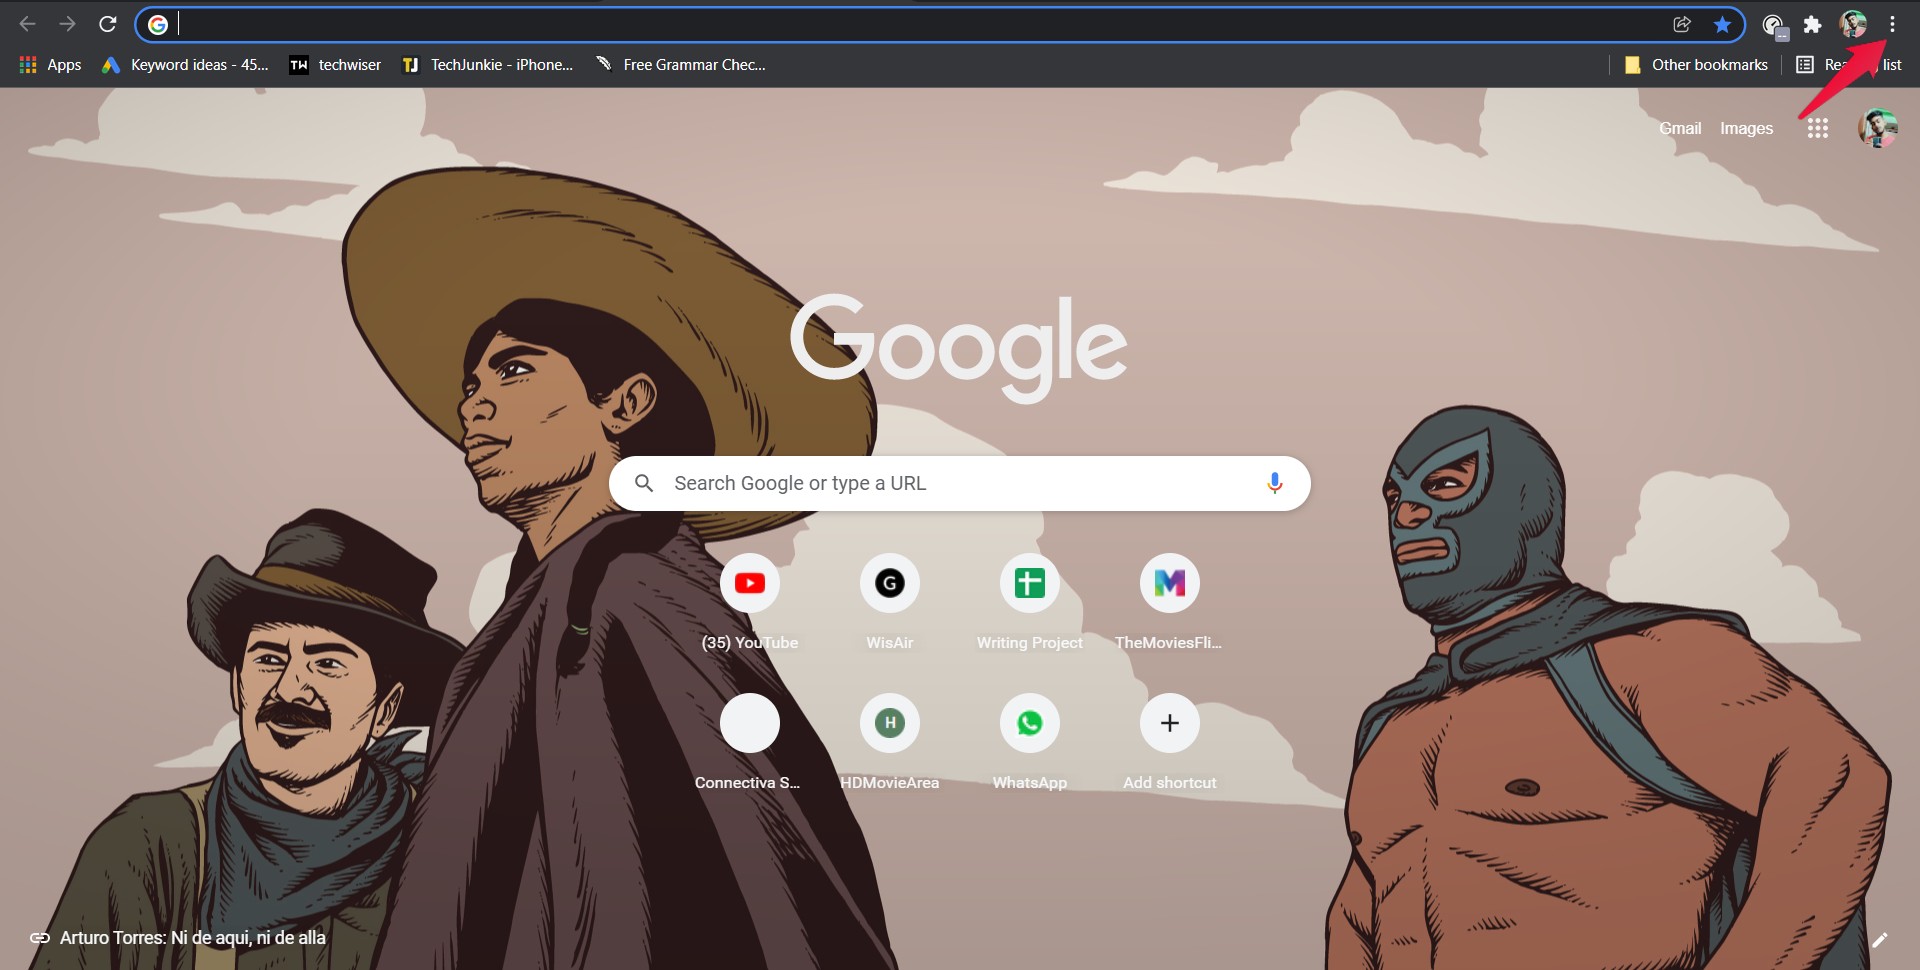Click the magnifier icon in the search box
Screen dimensions: 1920x970
[x=644, y=484]
